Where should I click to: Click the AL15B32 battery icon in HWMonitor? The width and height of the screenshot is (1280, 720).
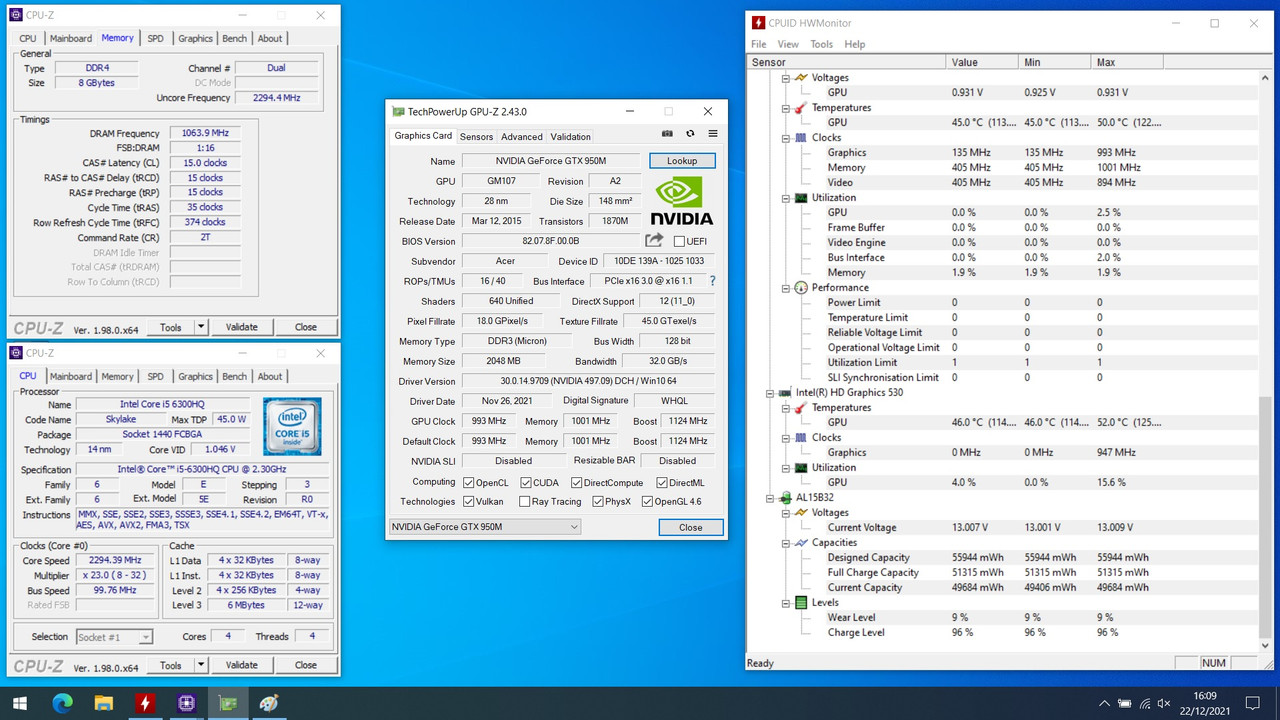click(786, 497)
